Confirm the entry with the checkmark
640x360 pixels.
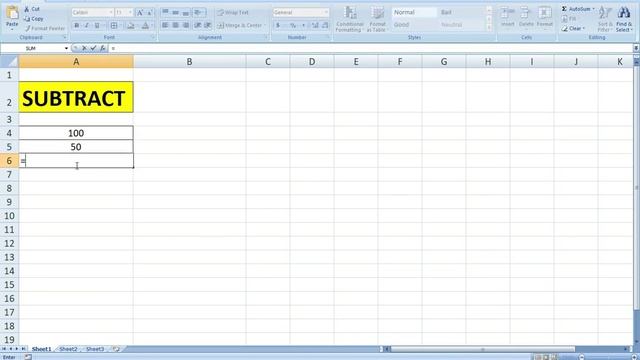(x=93, y=48)
